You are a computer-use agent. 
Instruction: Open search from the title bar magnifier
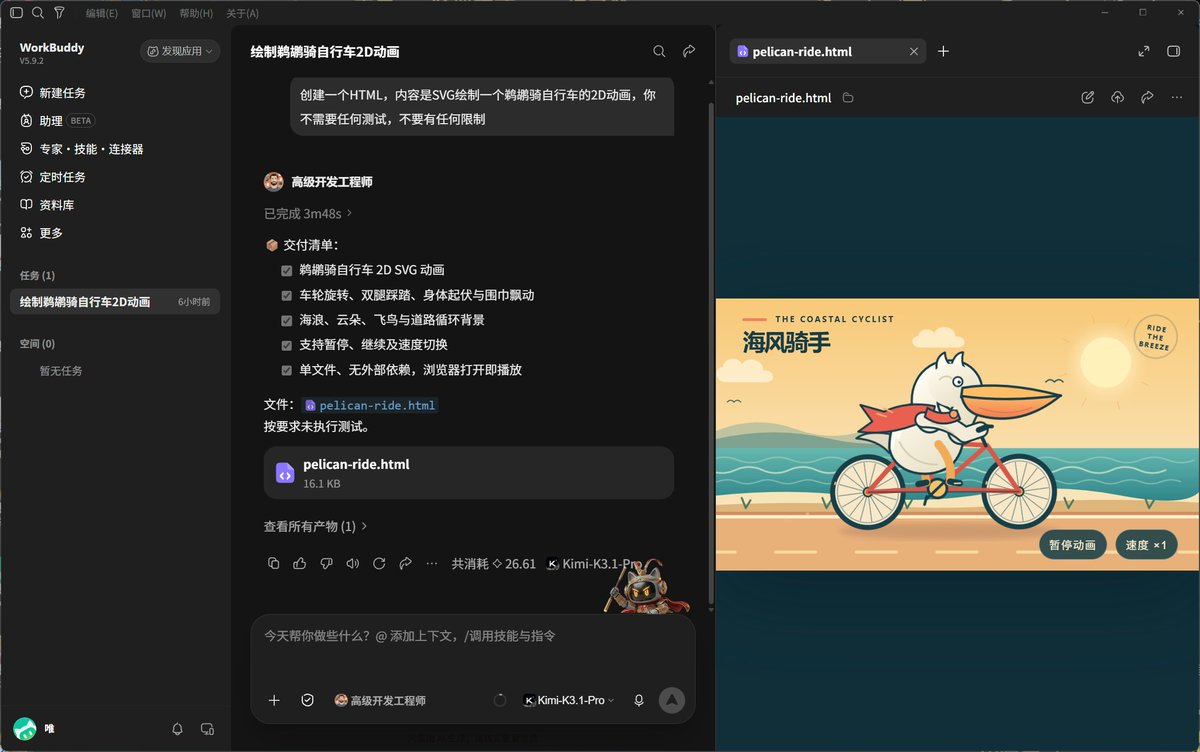pos(38,13)
